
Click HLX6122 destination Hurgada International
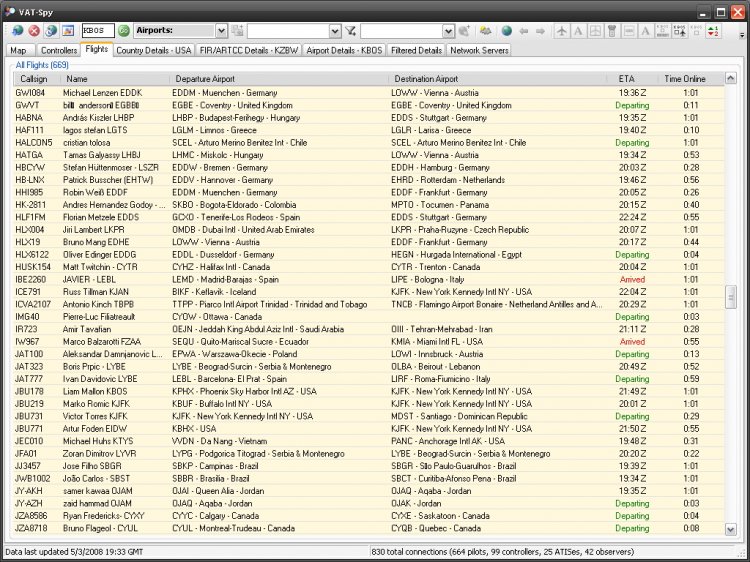pos(456,254)
